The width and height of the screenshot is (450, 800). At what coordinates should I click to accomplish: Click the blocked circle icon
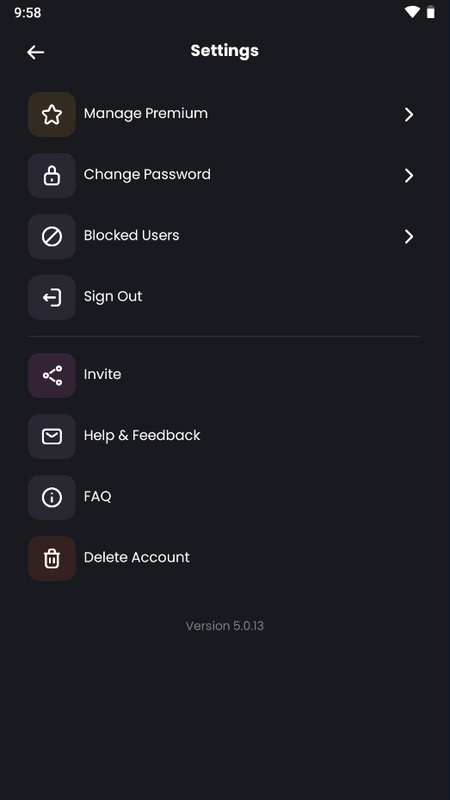[x=52, y=237]
